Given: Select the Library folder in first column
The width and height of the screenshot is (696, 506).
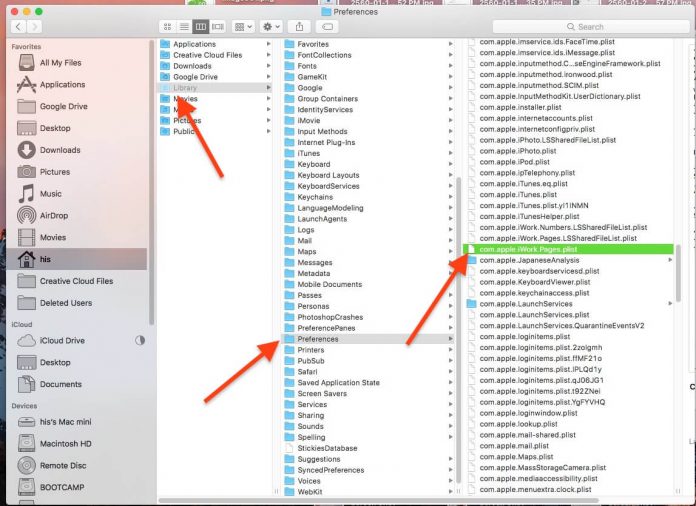Looking at the screenshot, I should click(x=215, y=88).
